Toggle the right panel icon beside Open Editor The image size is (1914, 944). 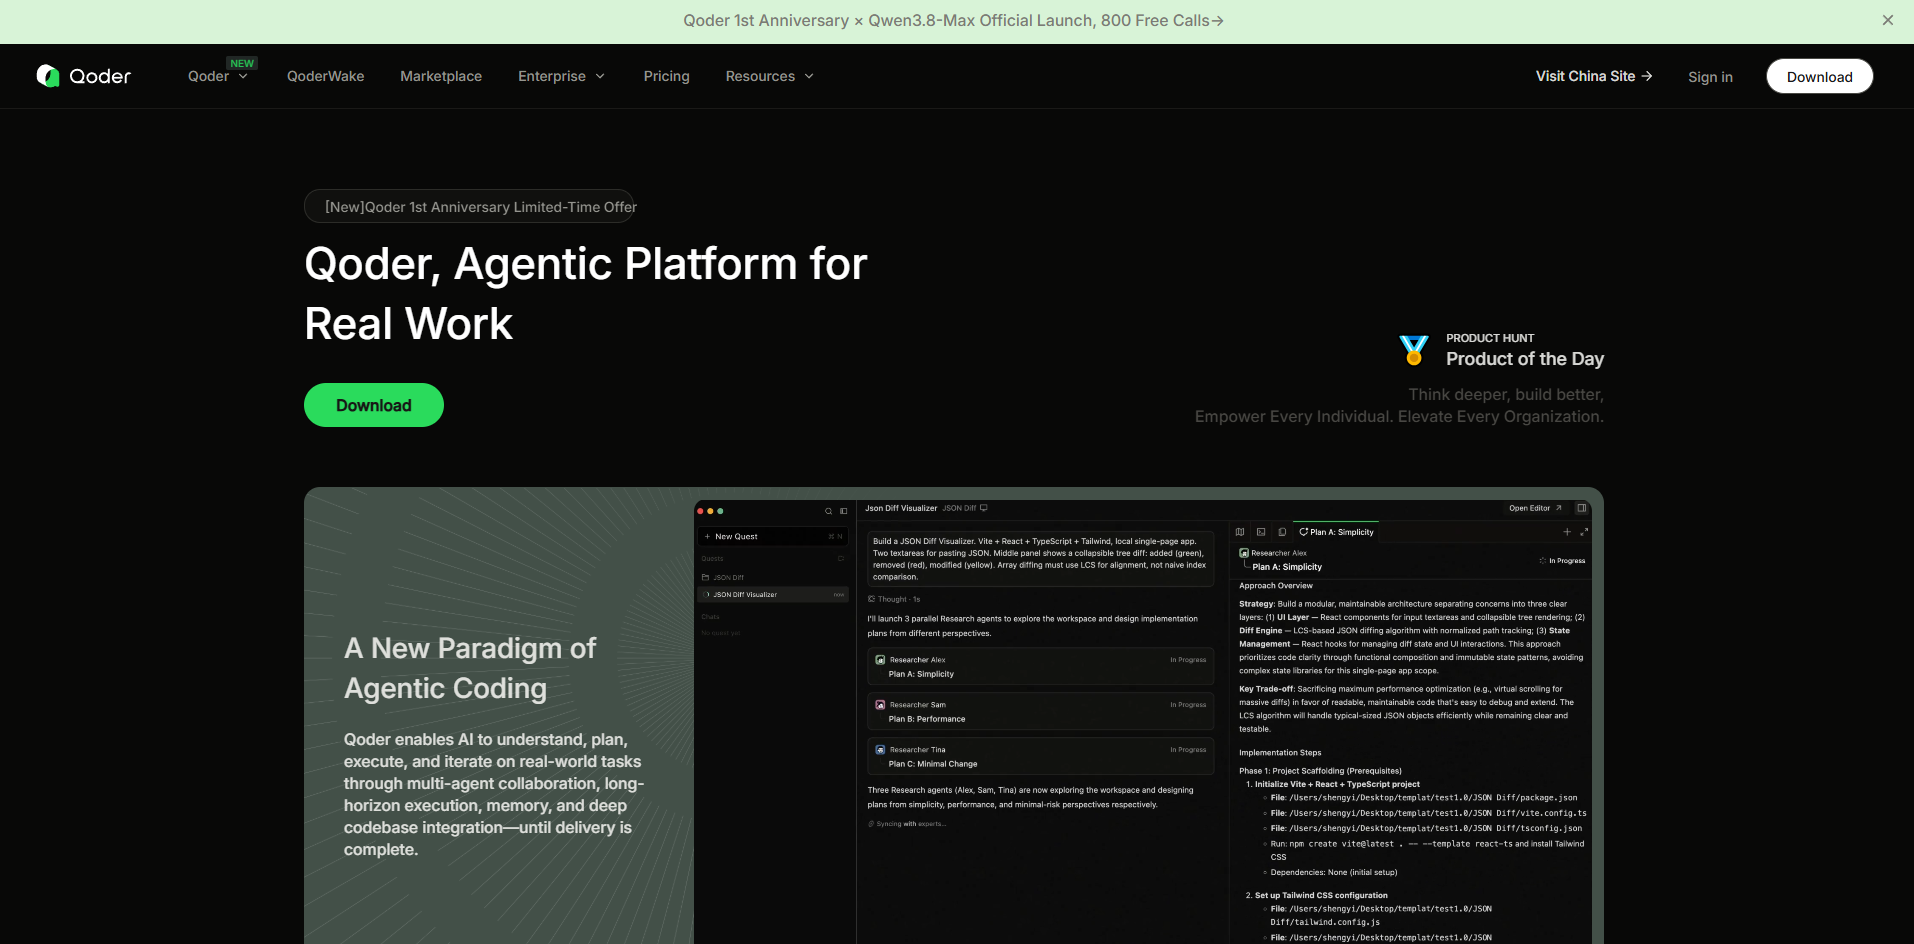[x=1582, y=508]
